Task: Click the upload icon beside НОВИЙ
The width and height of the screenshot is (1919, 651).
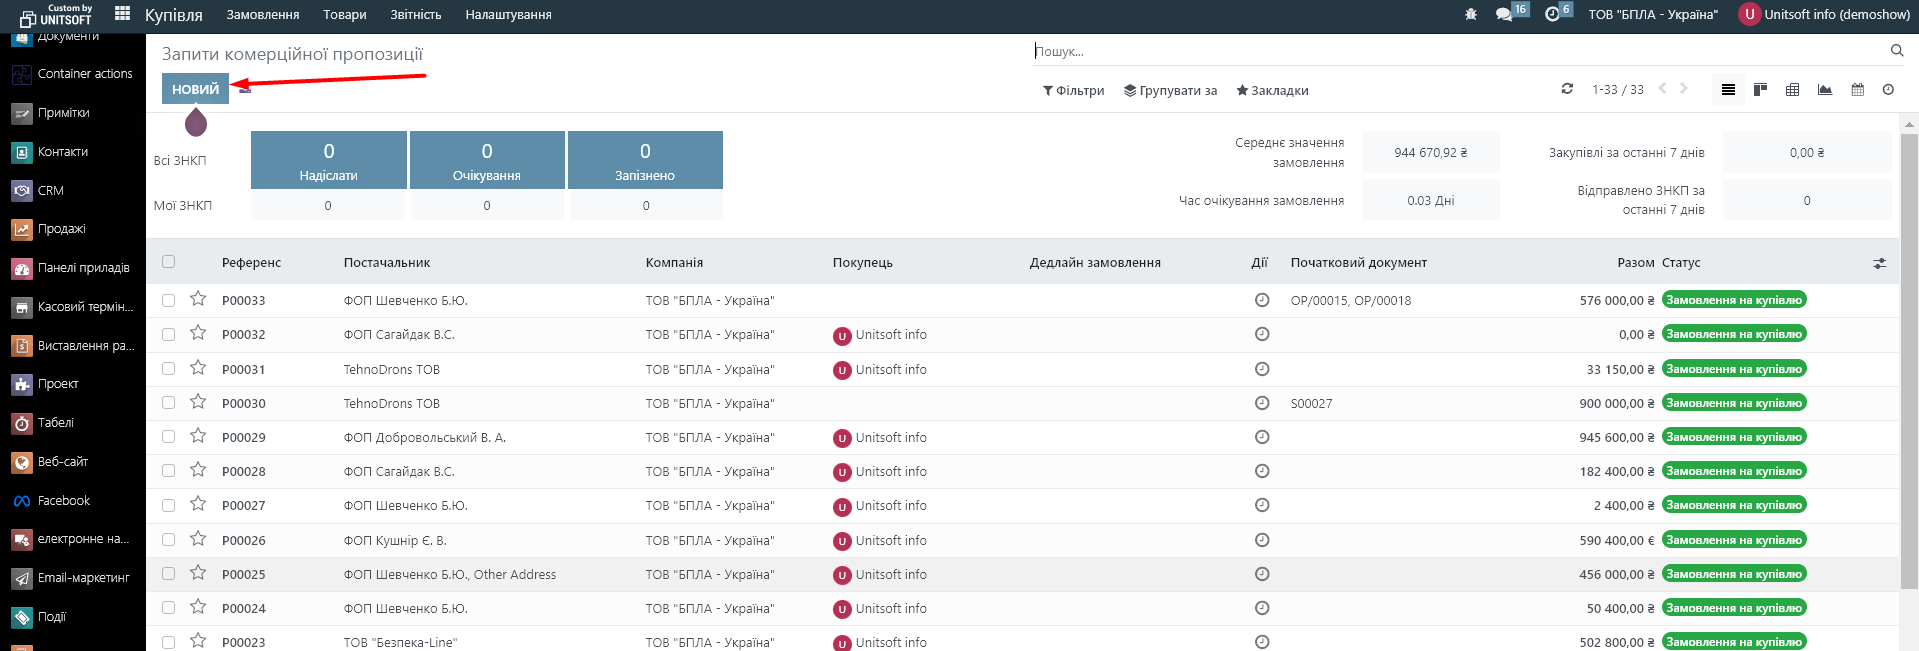Action: point(245,89)
